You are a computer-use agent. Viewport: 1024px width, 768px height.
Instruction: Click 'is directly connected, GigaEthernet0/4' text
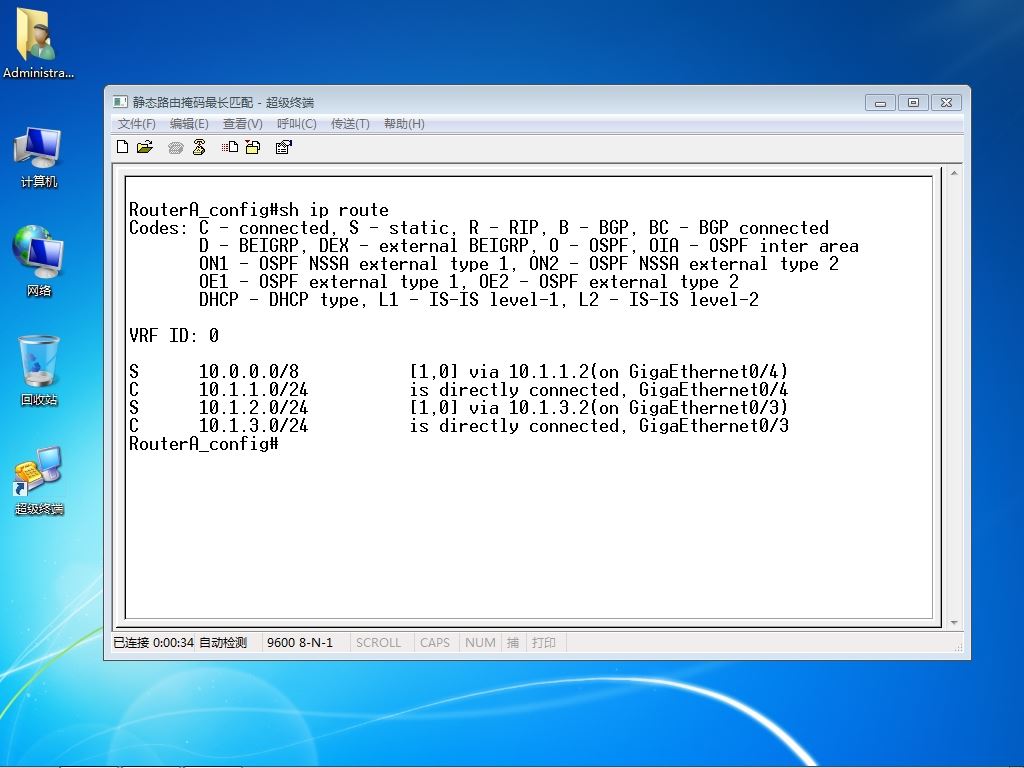599,390
